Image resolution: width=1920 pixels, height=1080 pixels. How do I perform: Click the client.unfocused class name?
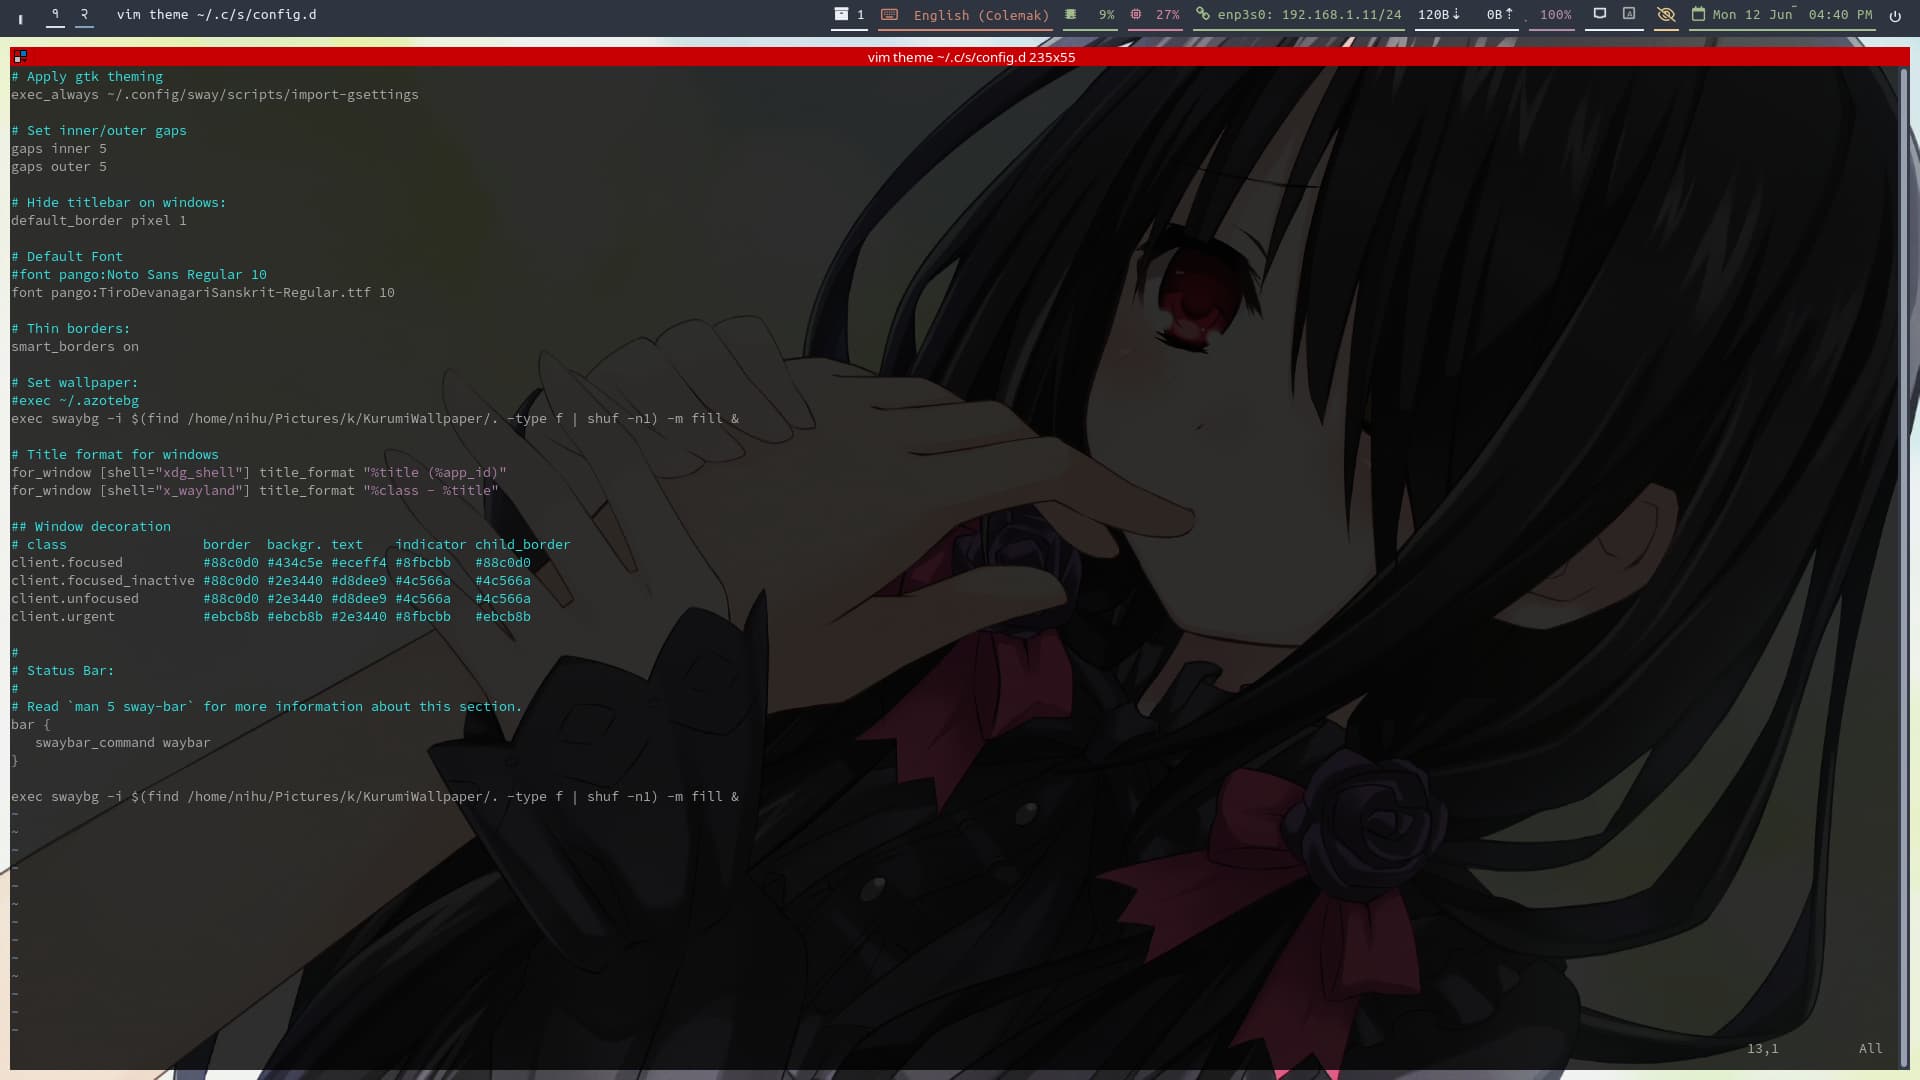pyautogui.click(x=75, y=599)
